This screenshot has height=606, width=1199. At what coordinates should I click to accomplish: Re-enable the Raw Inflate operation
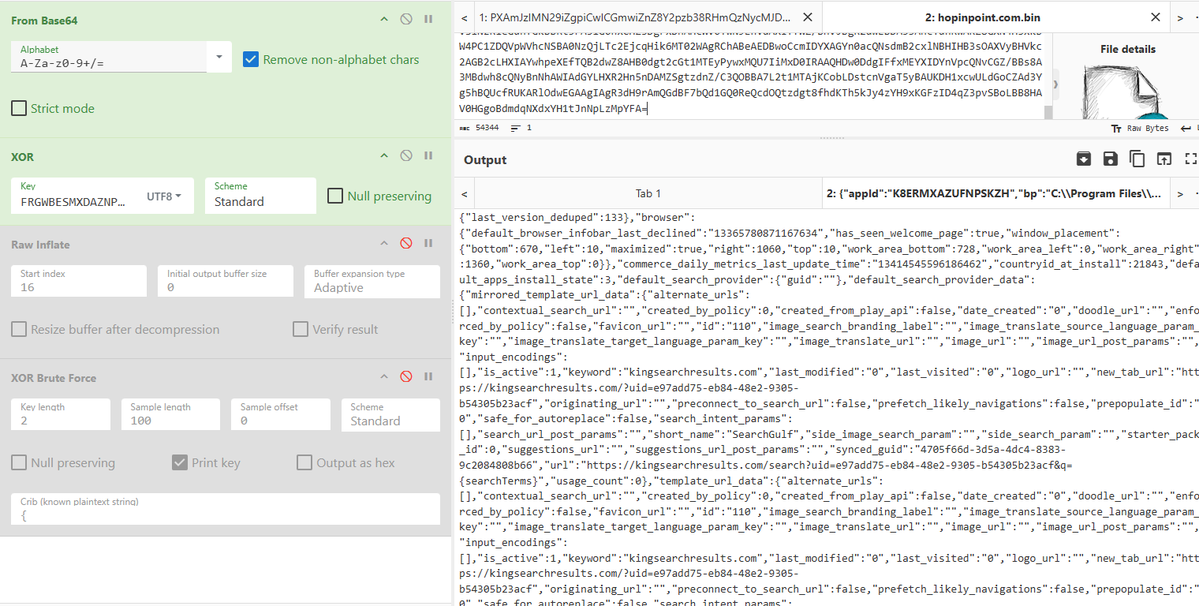(x=407, y=244)
